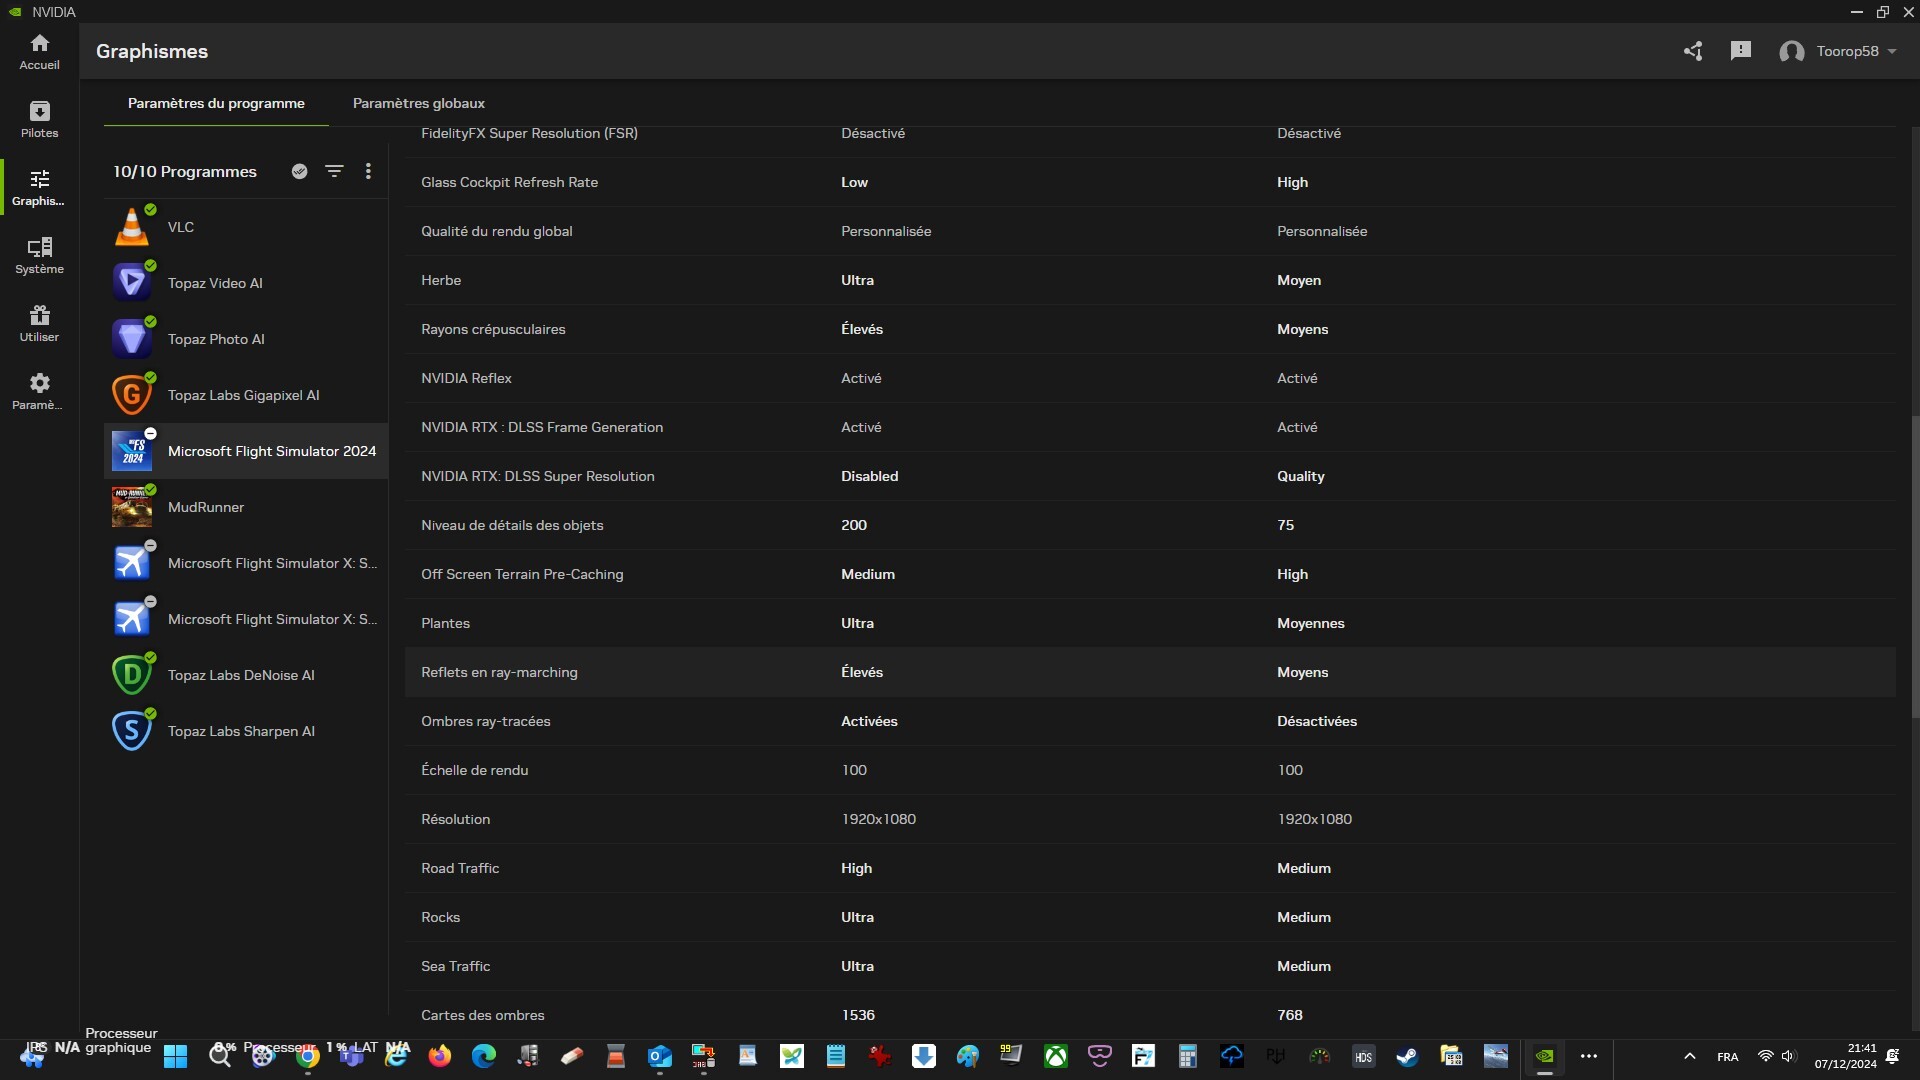Switch to Paramètres globaux tab

point(418,103)
